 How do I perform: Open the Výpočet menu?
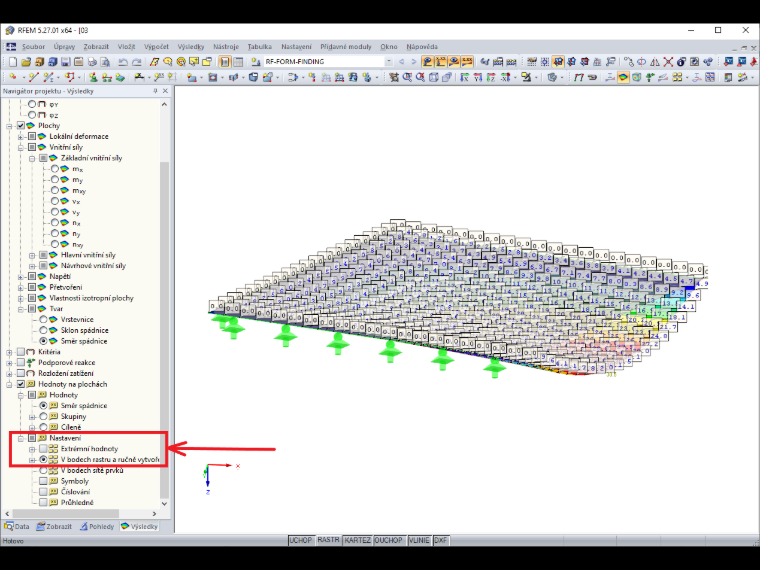click(x=156, y=47)
